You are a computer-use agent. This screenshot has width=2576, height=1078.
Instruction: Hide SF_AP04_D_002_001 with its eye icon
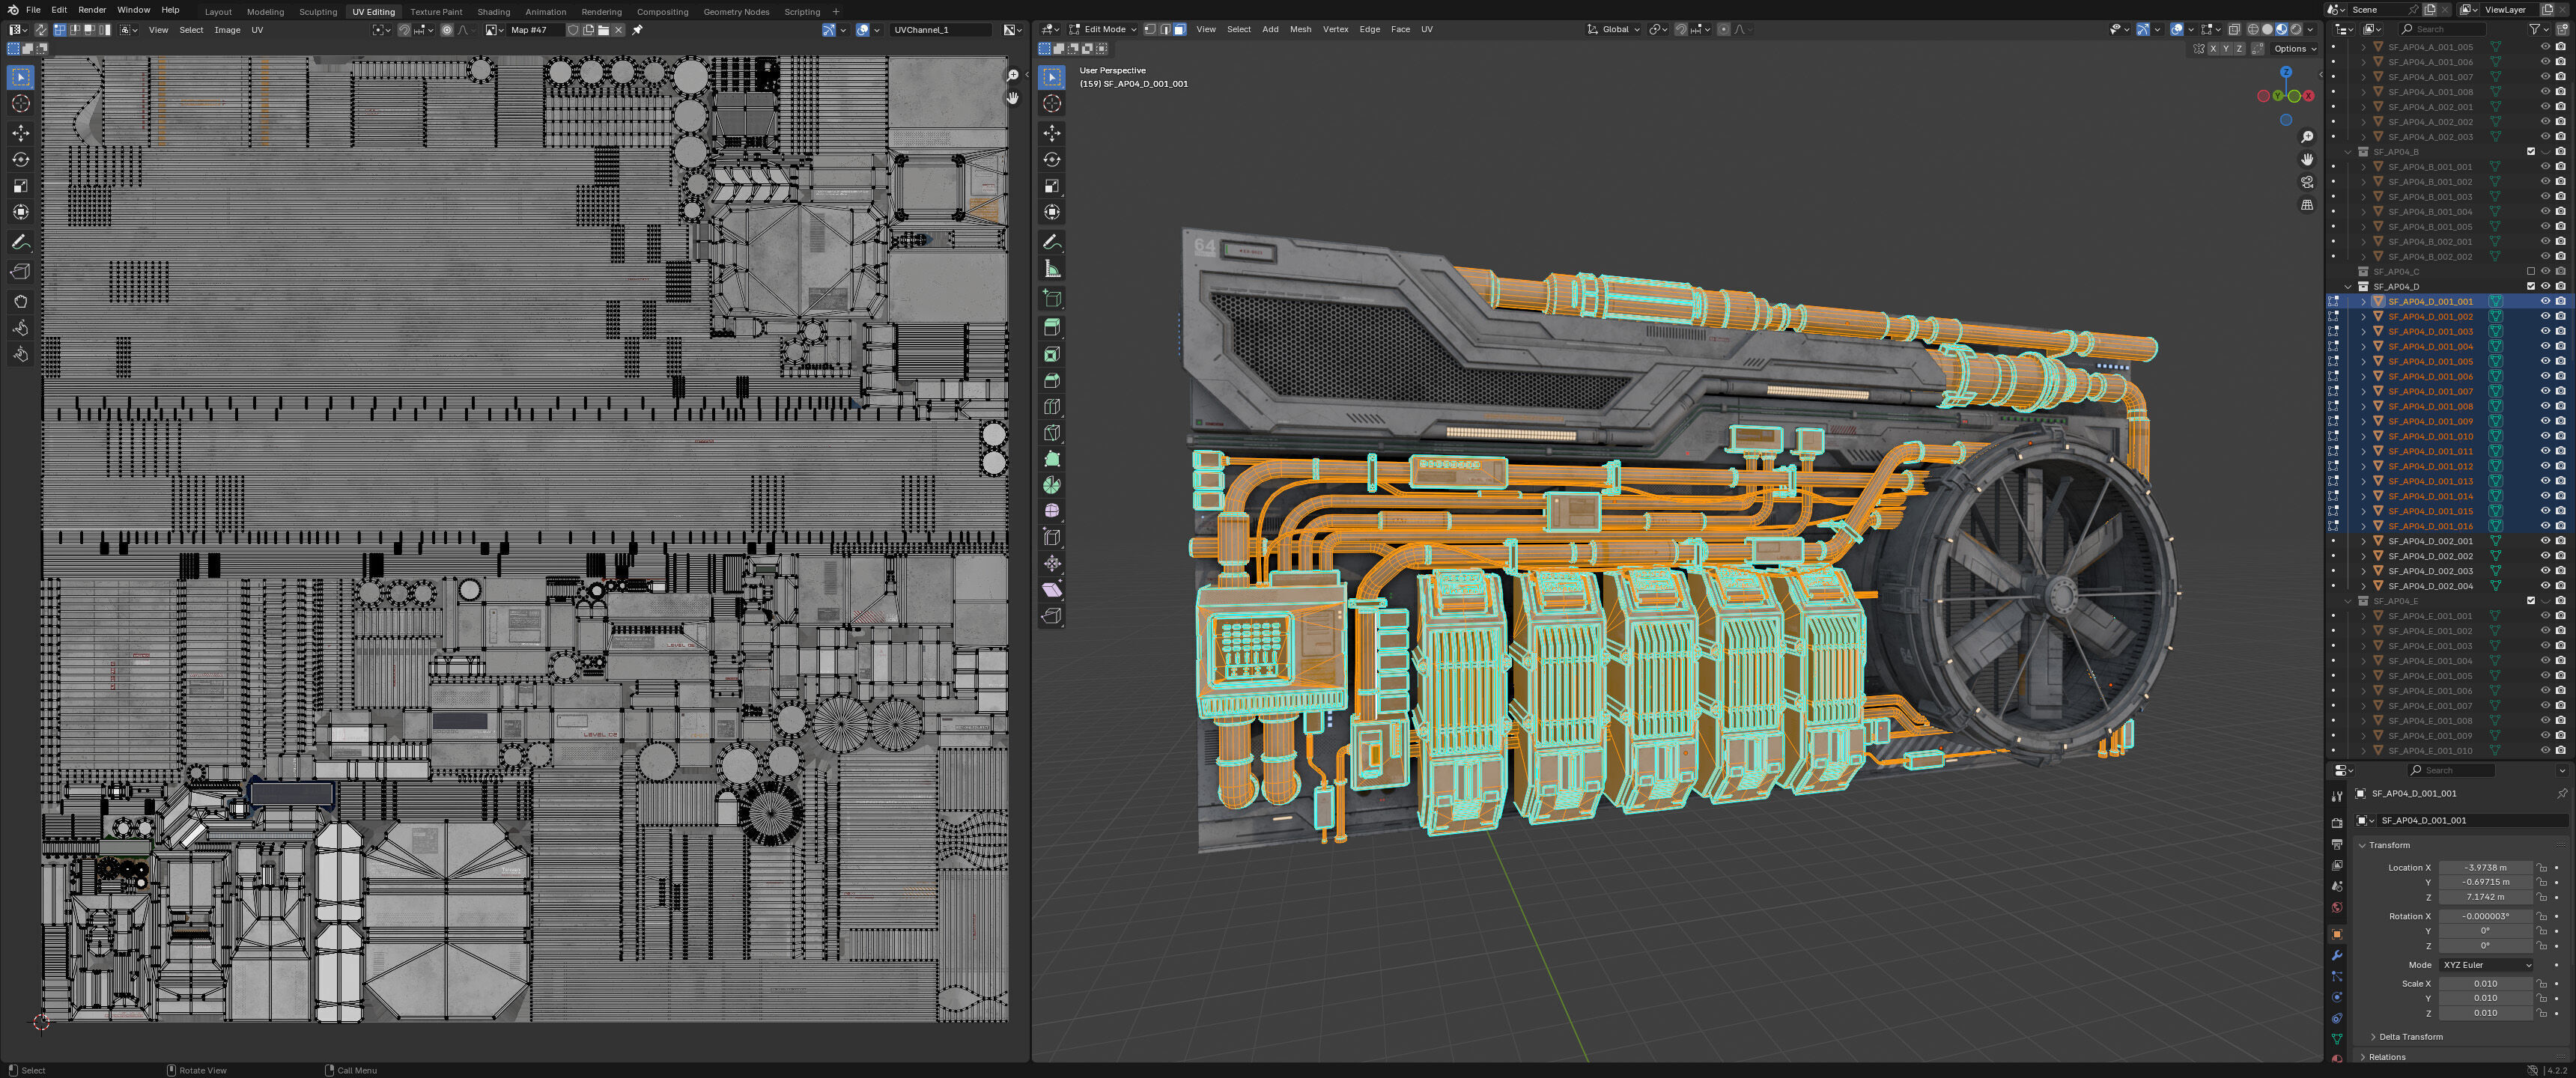pos(2545,541)
